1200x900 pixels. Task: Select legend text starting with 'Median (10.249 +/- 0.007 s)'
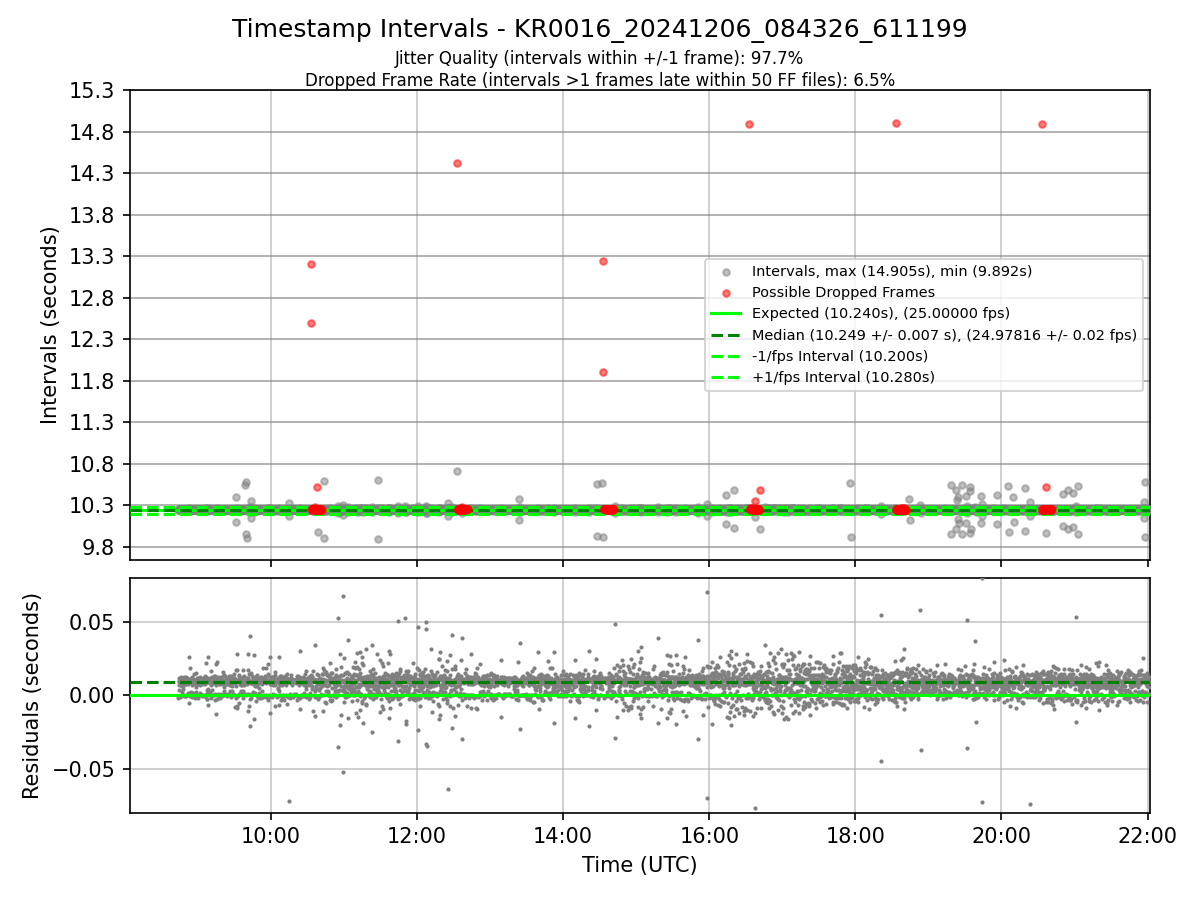point(944,335)
